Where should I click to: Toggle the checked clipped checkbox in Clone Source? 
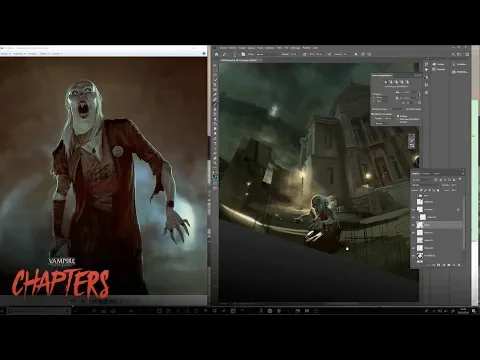pyautogui.click(x=398, y=116)
